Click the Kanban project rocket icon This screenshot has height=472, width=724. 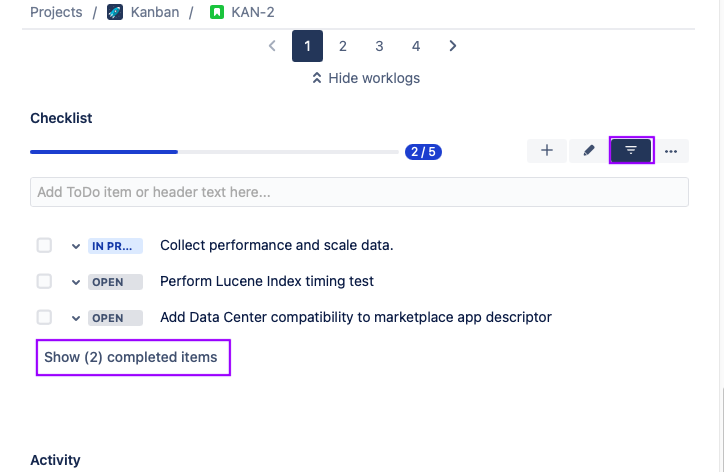coord(115,14)
